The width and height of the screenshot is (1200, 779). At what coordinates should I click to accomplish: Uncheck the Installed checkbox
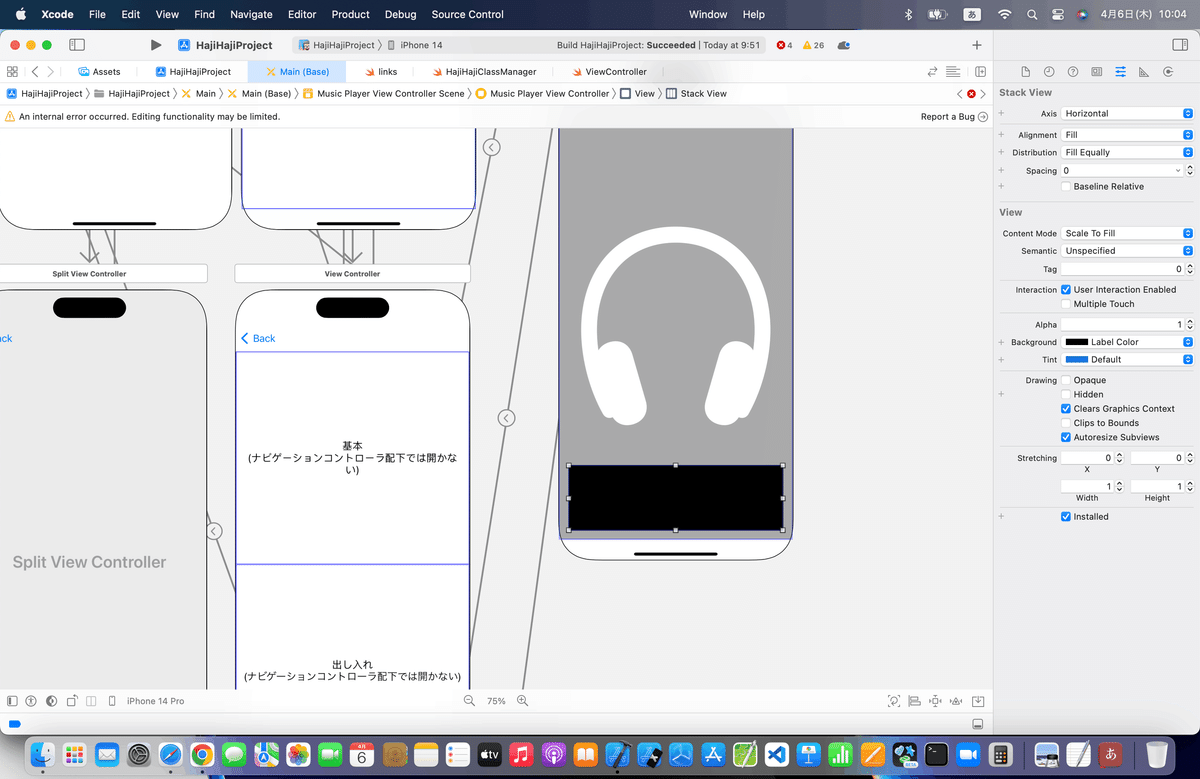pyautogui.click(x=1066, y=517)
